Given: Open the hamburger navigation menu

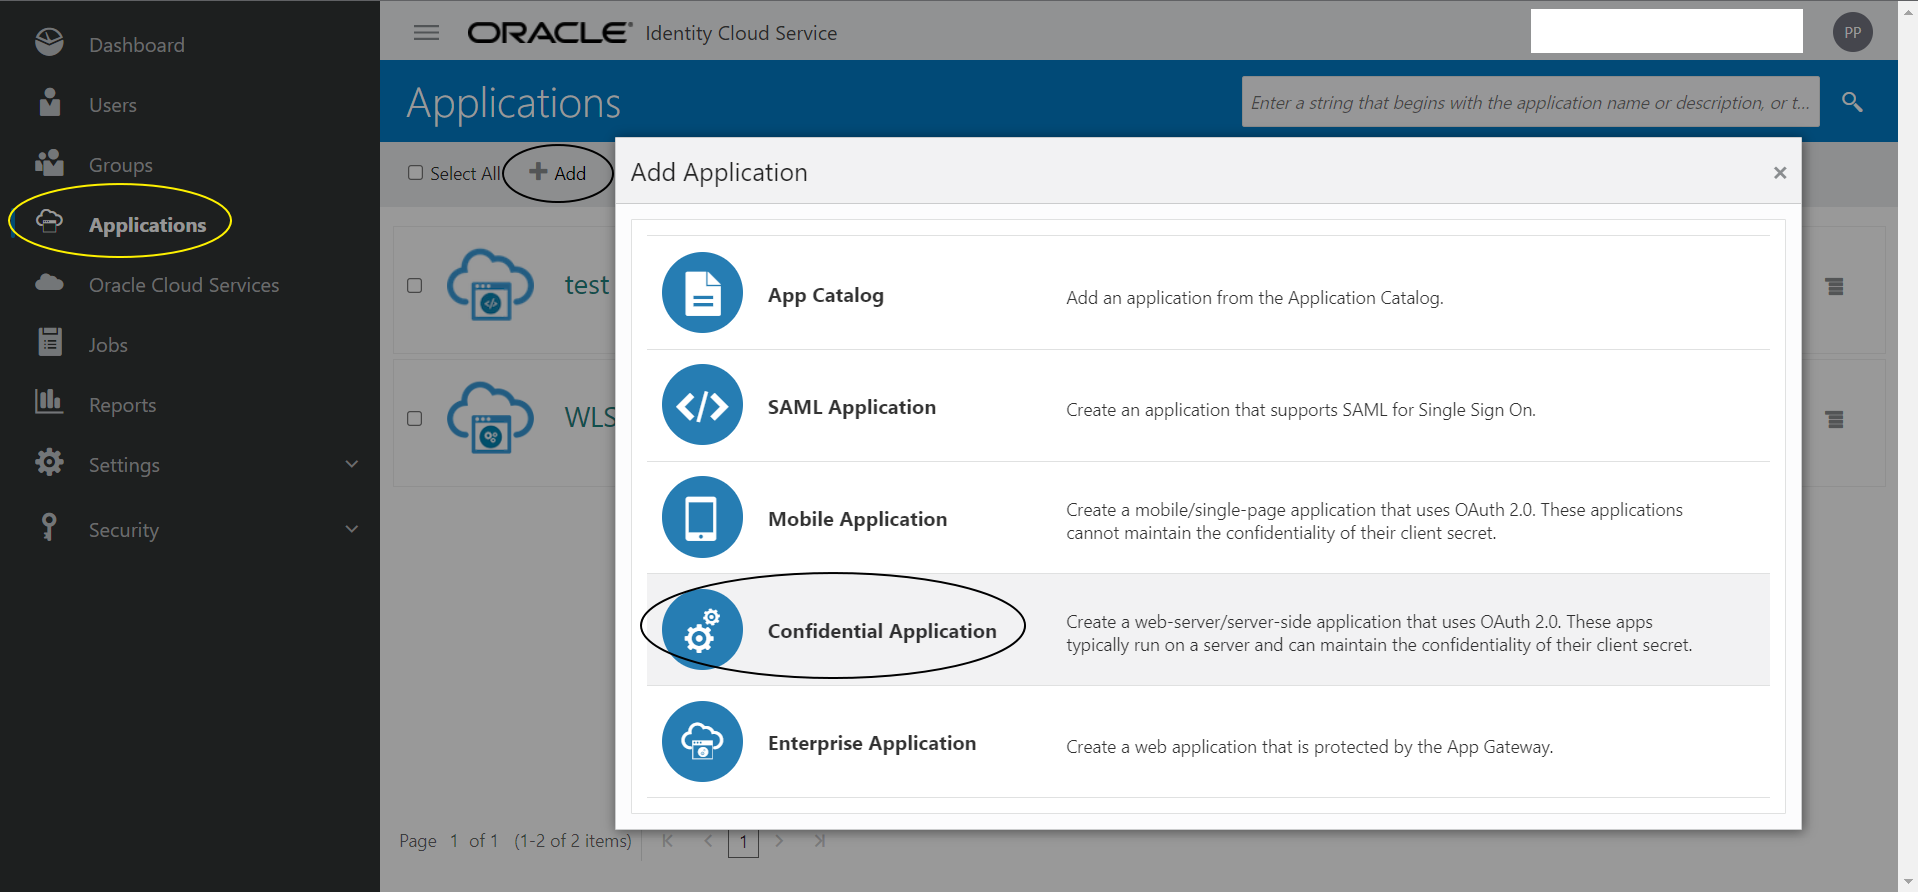Looking at the screenshot, I should [x=427, y=33].
